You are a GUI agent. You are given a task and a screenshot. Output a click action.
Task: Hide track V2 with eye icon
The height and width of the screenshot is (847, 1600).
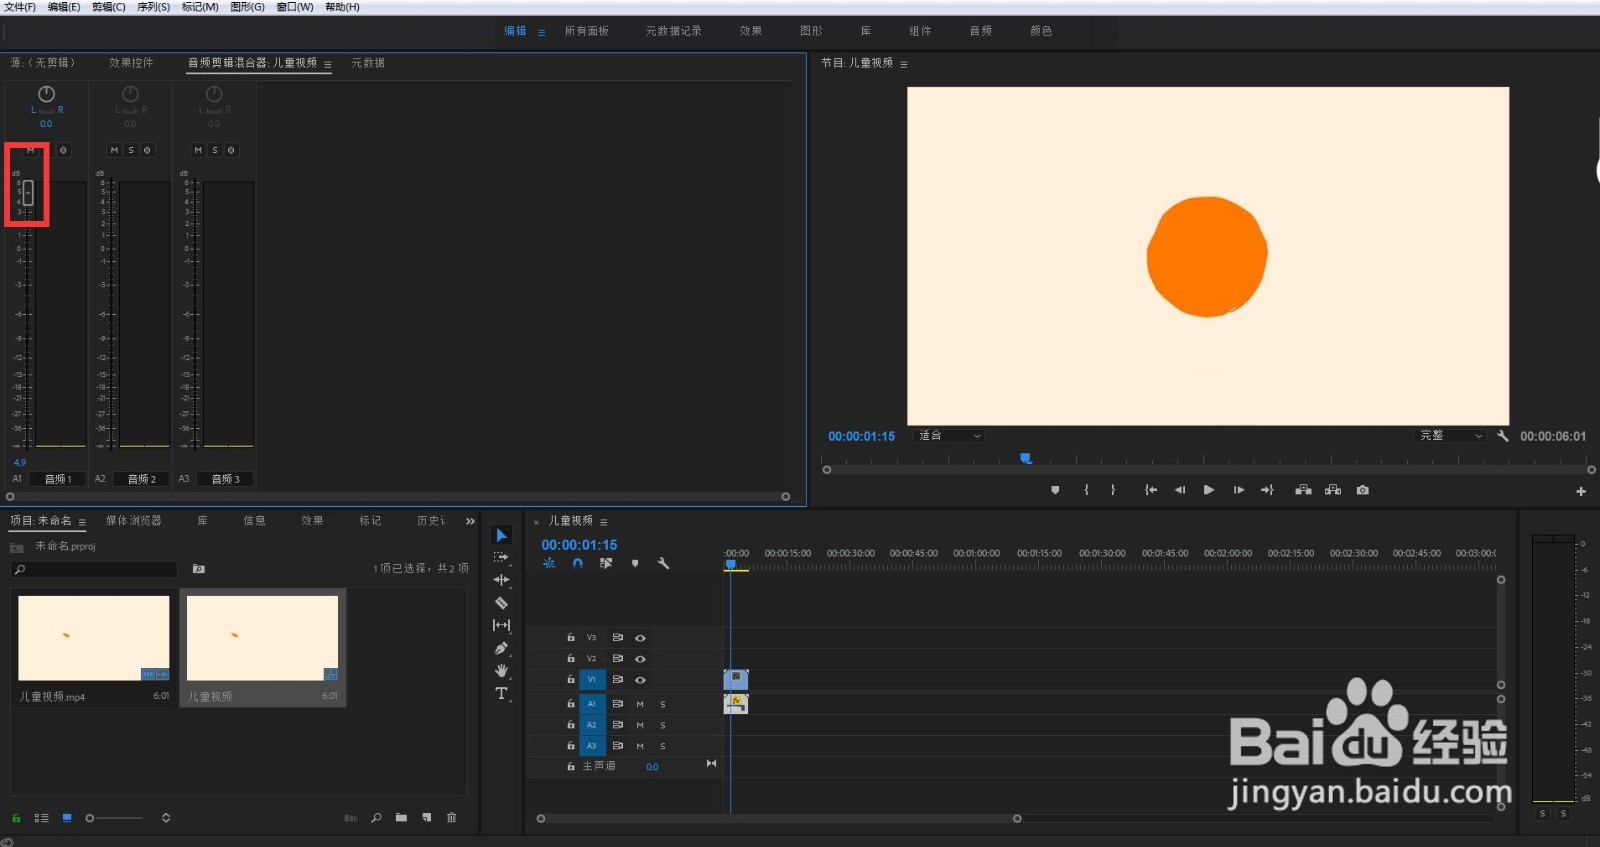(640, 659)
